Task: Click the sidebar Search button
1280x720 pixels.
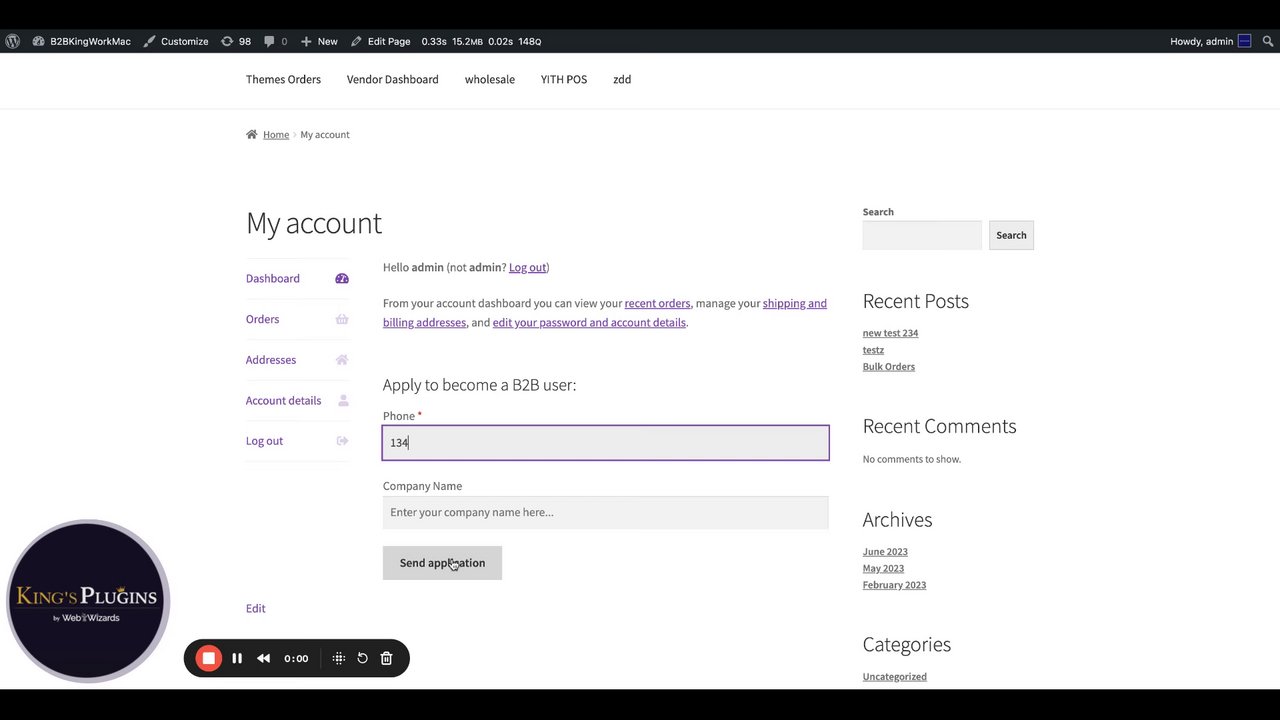Action: pos(1011,235)
